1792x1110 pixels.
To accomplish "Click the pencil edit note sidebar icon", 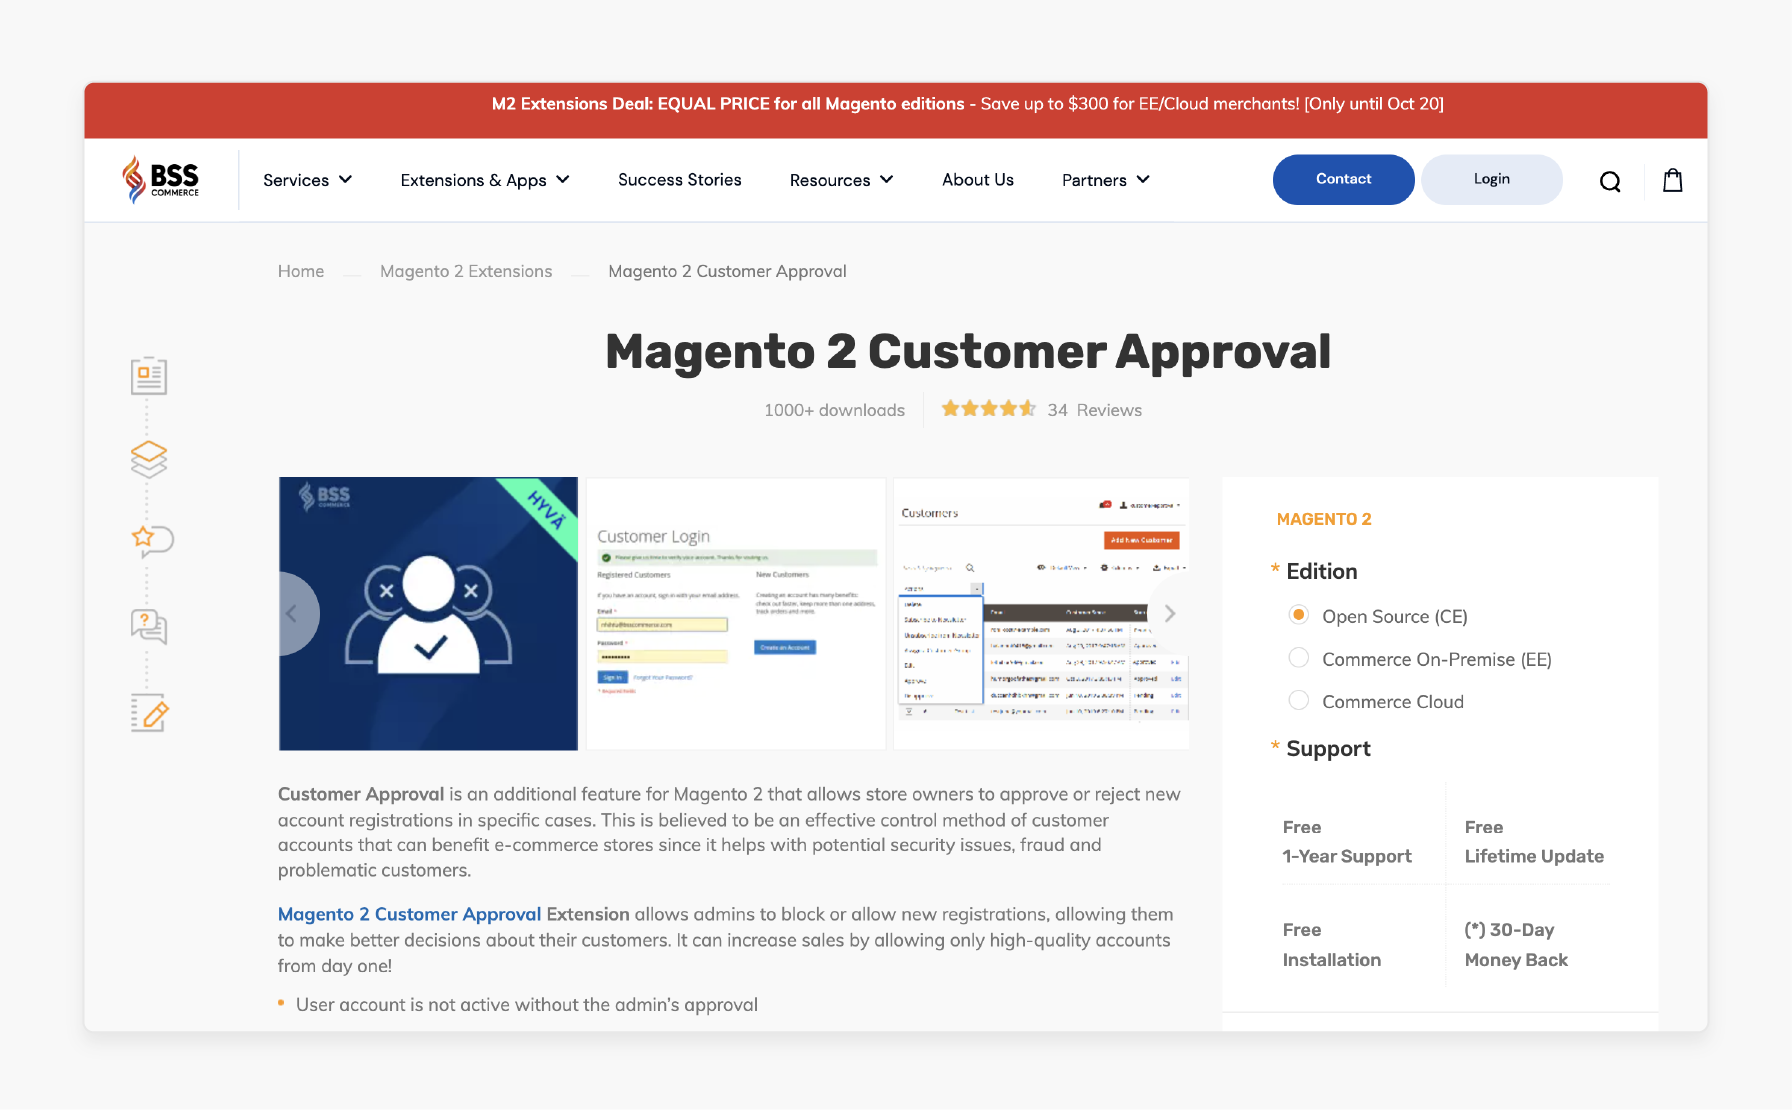I will pyautogui.click(x=149, y=713).
